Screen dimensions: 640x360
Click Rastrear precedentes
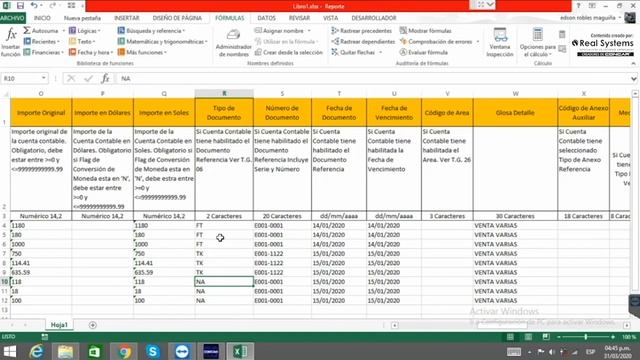point(362,31)
